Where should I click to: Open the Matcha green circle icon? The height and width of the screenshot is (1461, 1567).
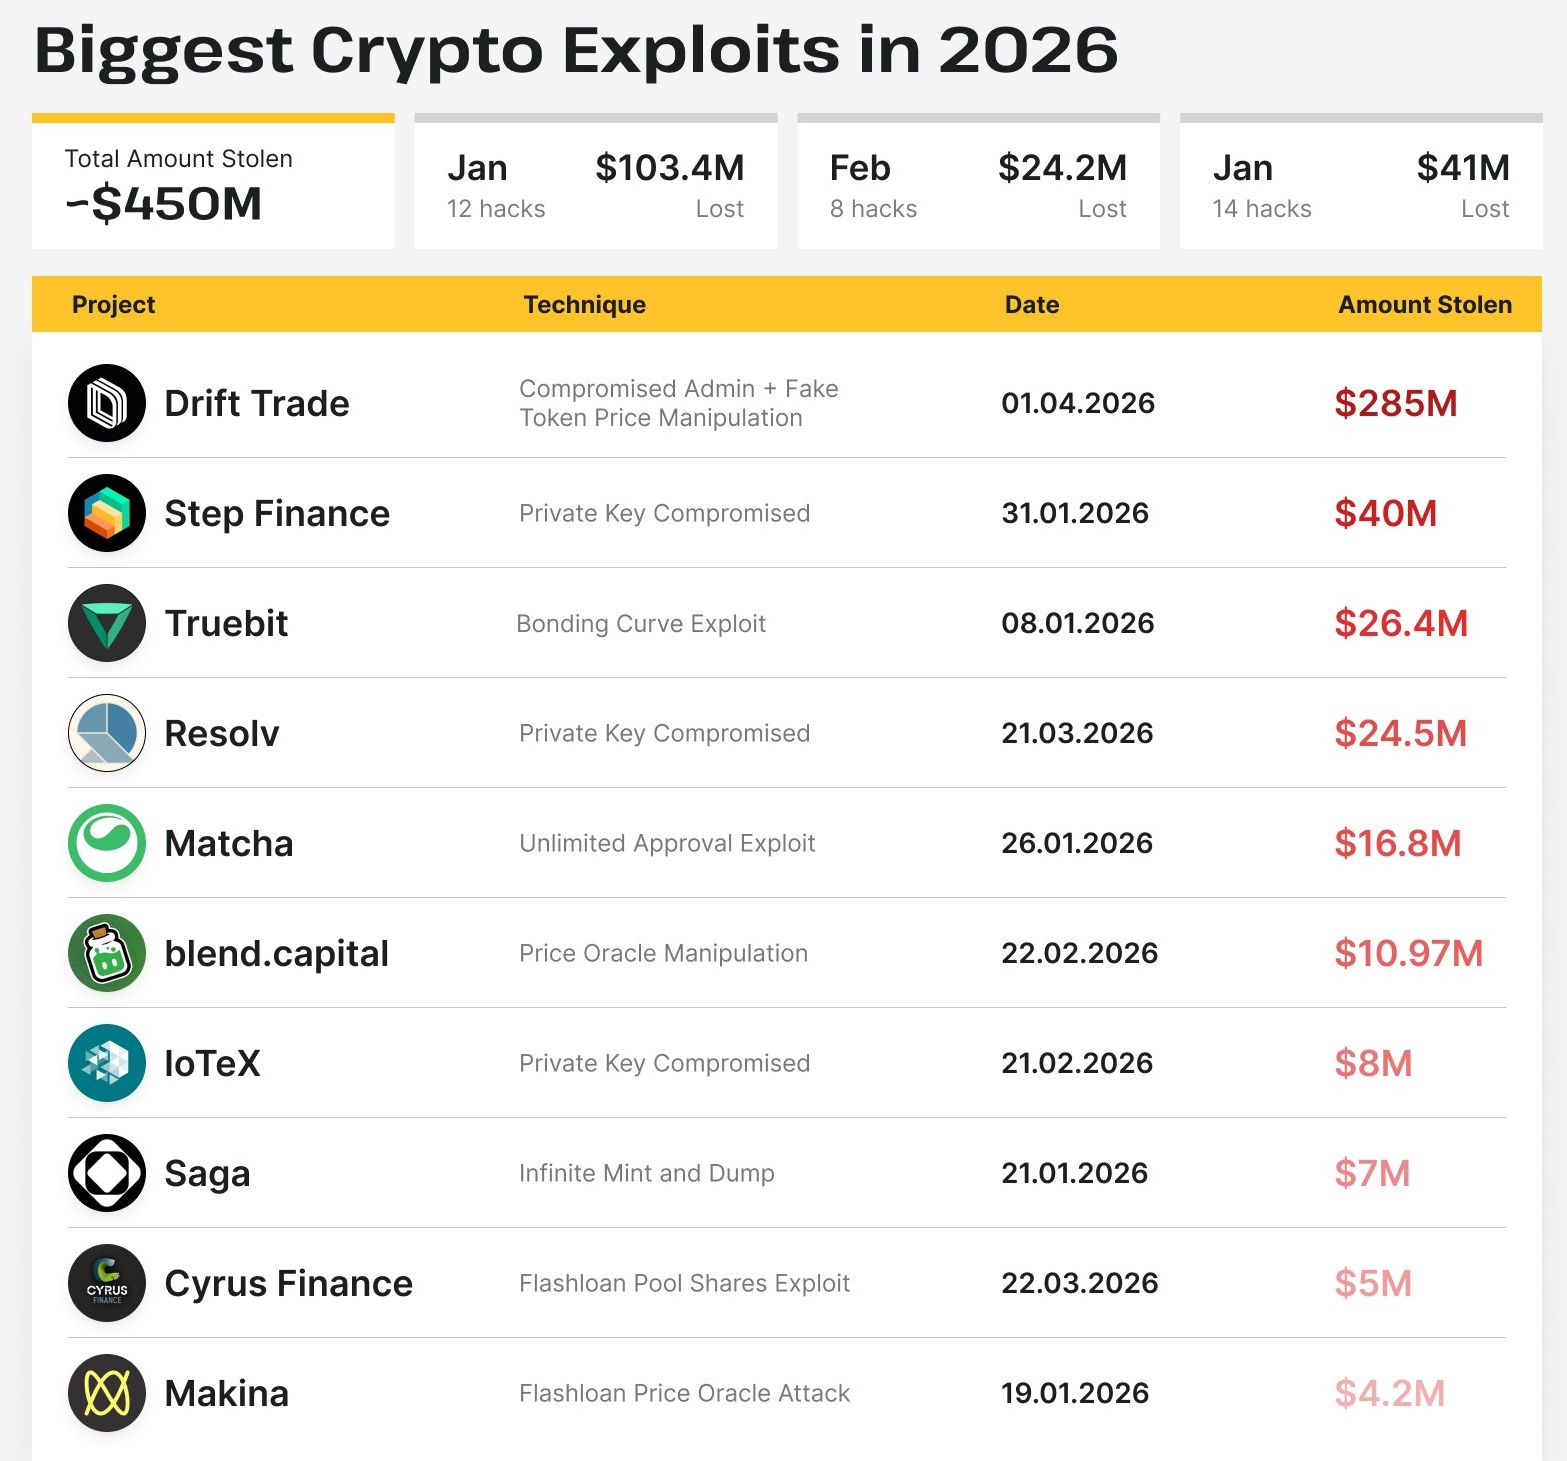click(x=107, y=843)
